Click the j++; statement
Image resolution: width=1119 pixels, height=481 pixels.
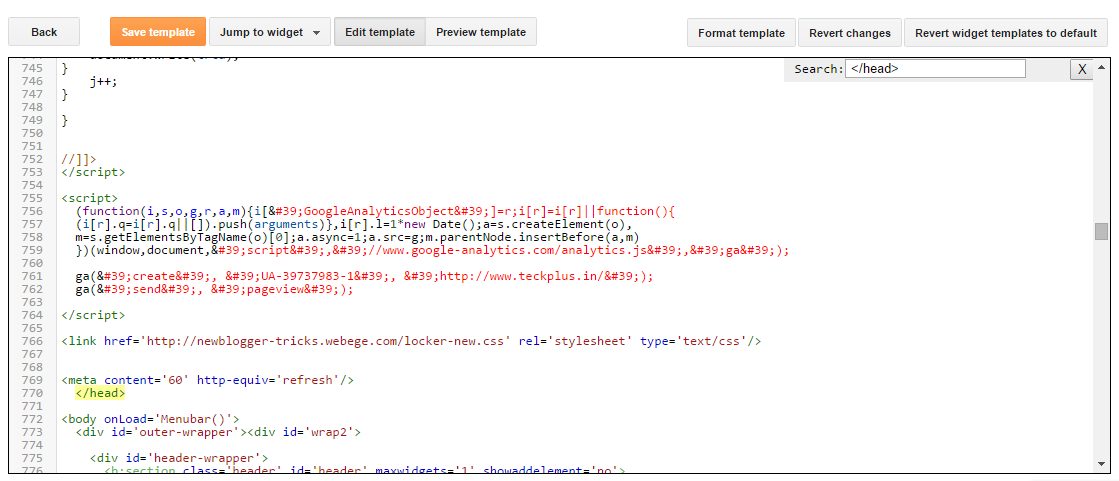(x=103, y=81)
